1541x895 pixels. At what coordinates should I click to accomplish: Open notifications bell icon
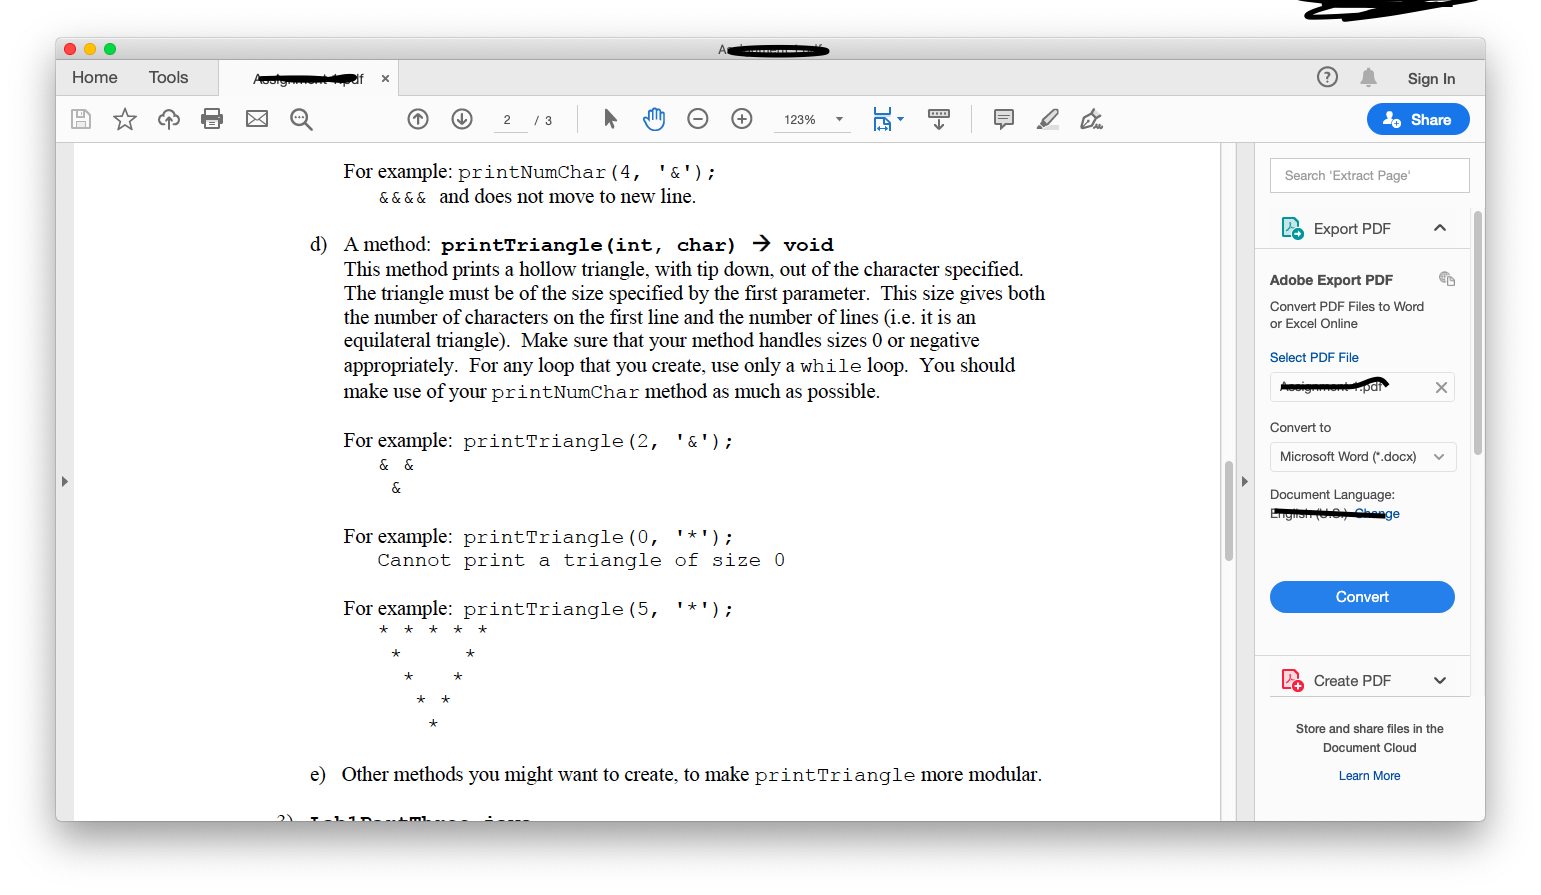pyautogui.click(x=1369, y=77)
